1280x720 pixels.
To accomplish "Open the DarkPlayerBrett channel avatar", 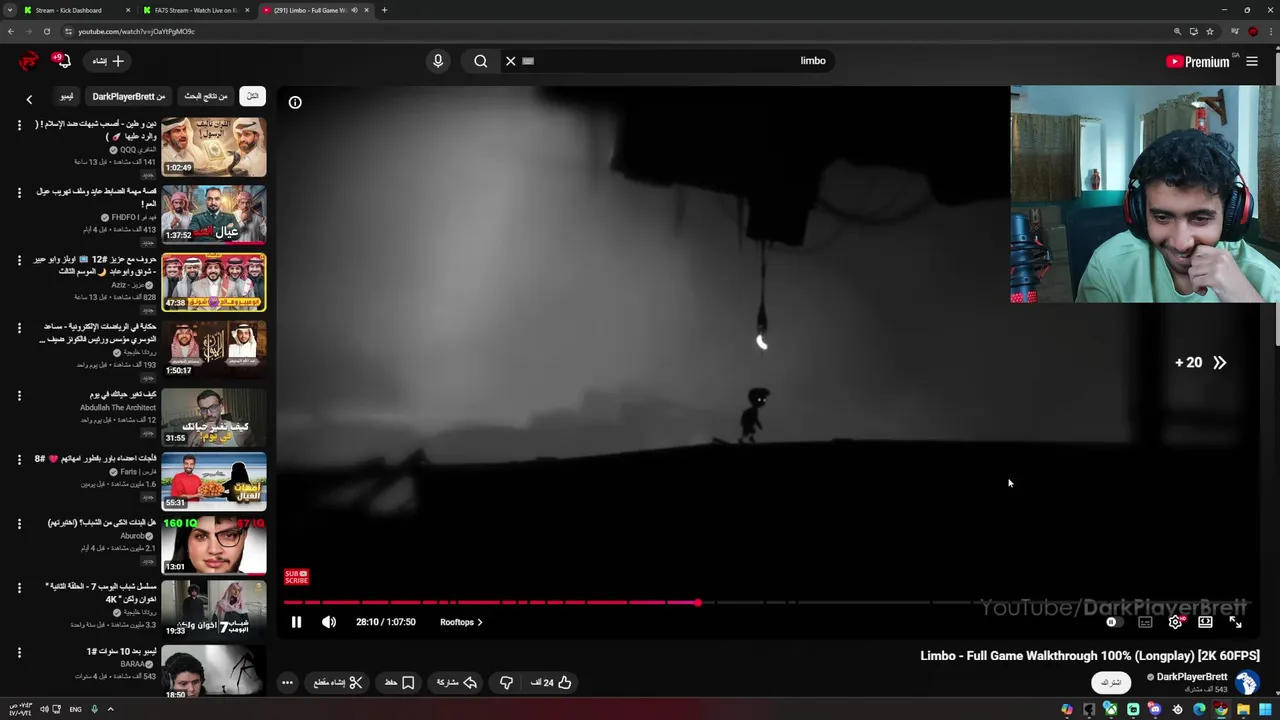I will [1247, 682].
